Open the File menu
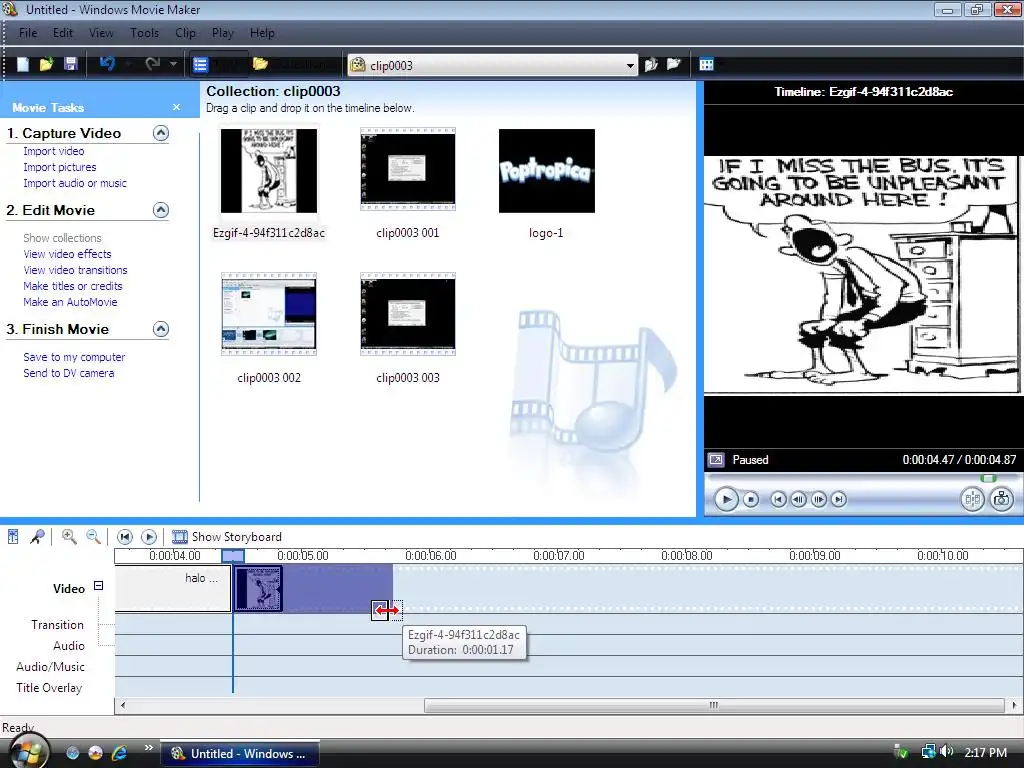This screenshot has width=1024, height=768. point(28,33)
